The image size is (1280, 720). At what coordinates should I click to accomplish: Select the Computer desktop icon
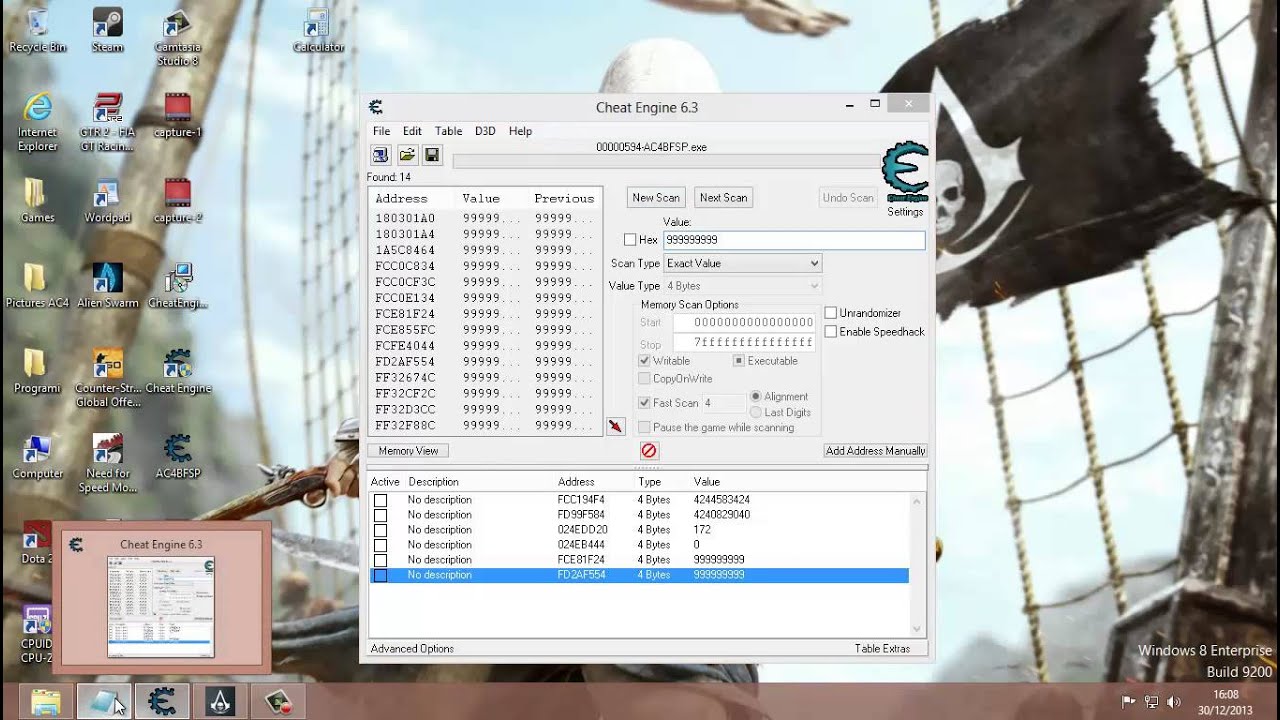click(37, 457)
